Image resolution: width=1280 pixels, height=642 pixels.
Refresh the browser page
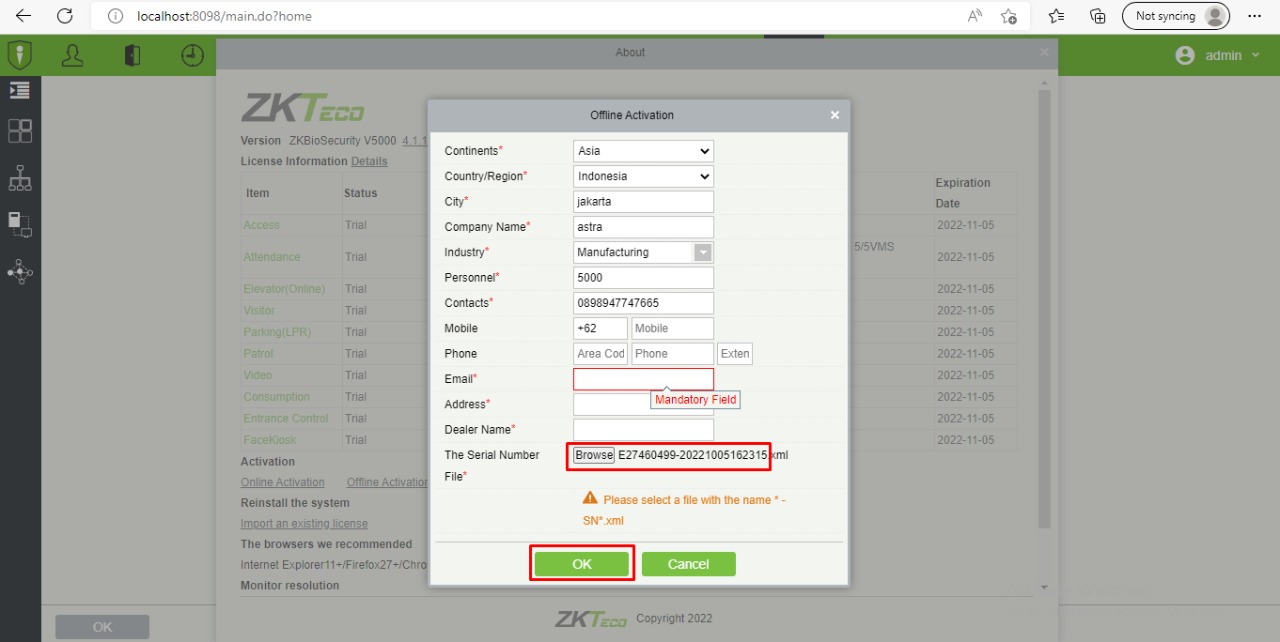(x=65, y=16)
